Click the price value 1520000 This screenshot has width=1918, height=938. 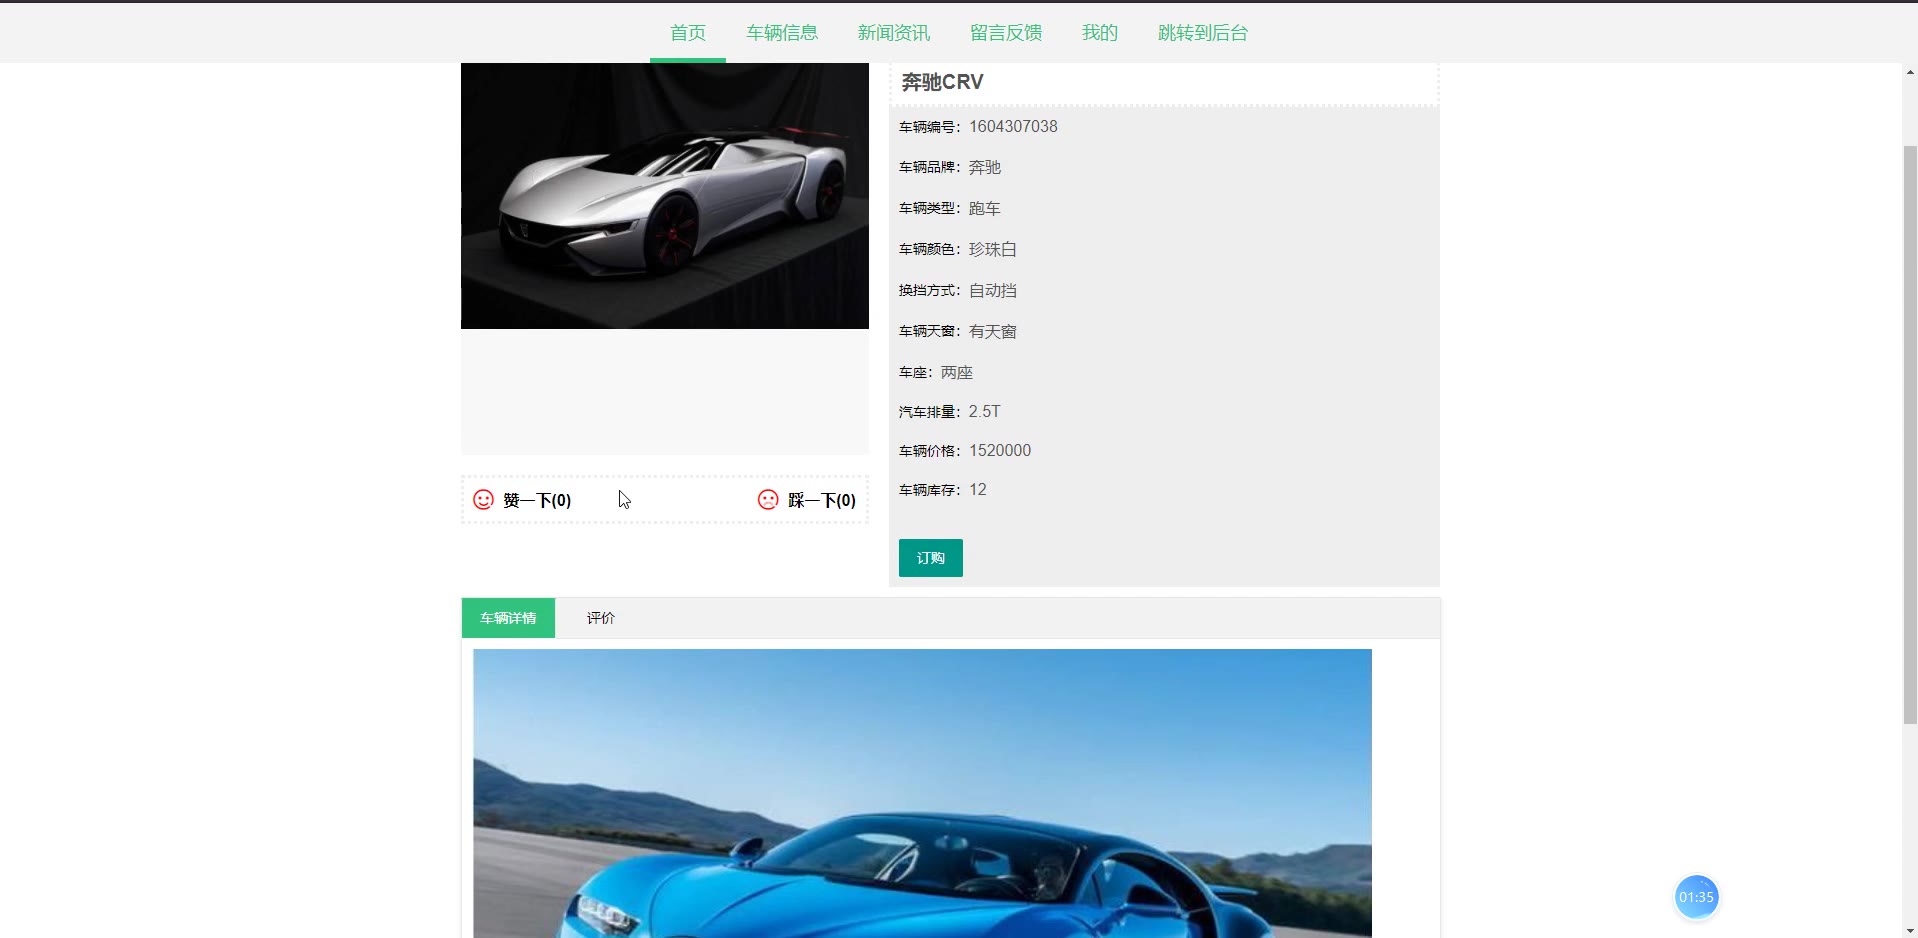[x=1000, y=451]
